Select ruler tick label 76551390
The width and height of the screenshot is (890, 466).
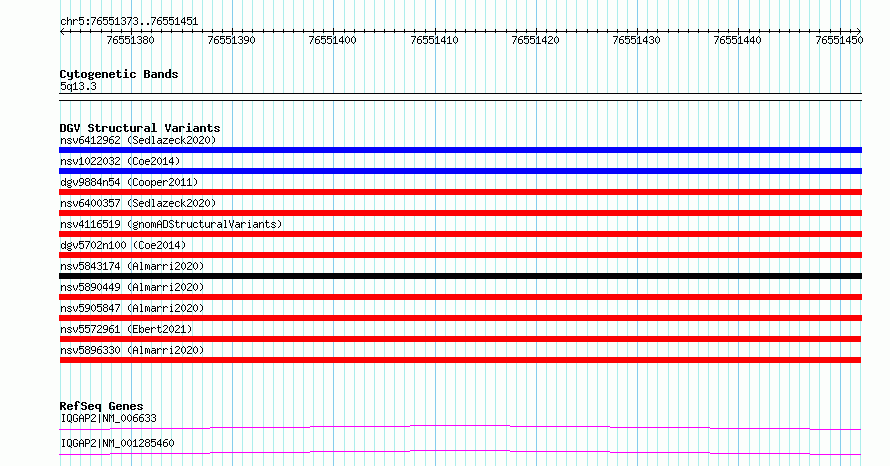[231, 40]
